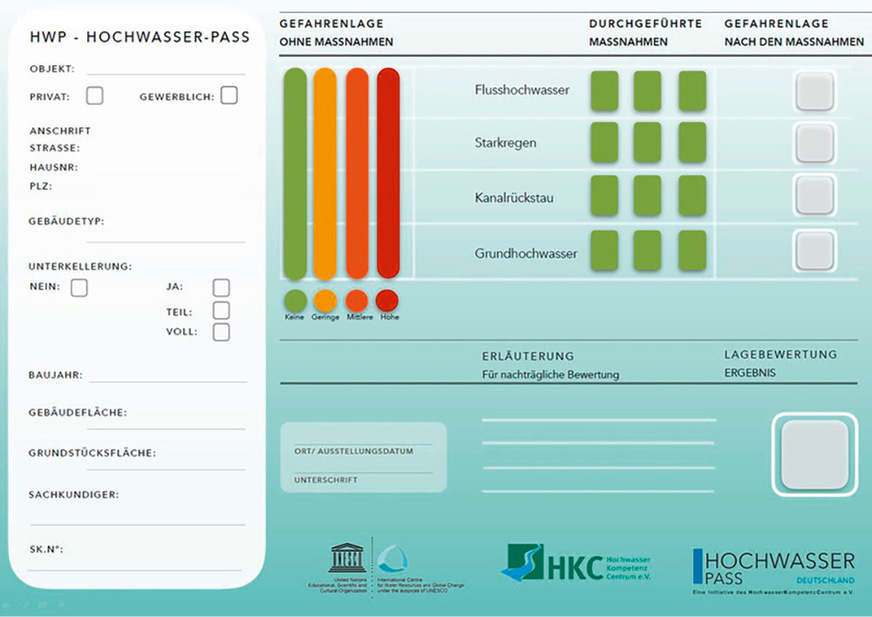
Task: Tick the 'Privat' checkbox
Action: [x=95, y=96]
